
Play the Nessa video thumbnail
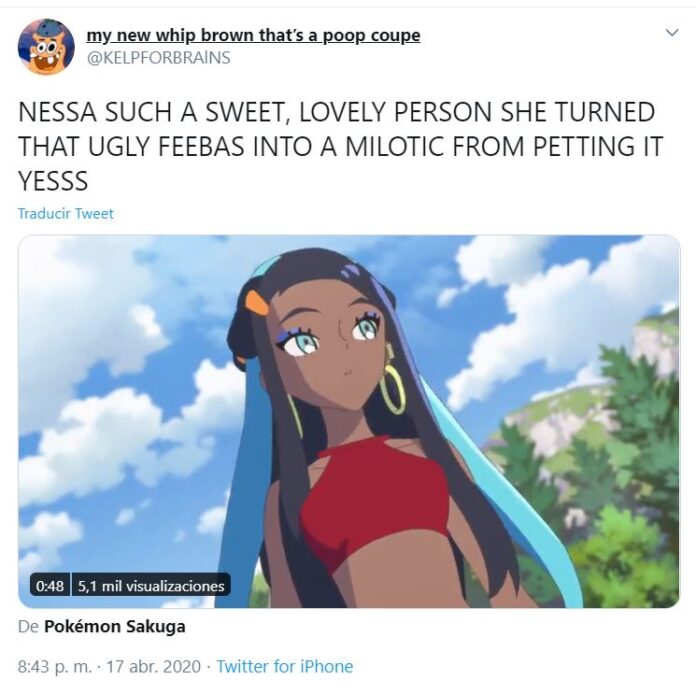(x=349, y=421)
